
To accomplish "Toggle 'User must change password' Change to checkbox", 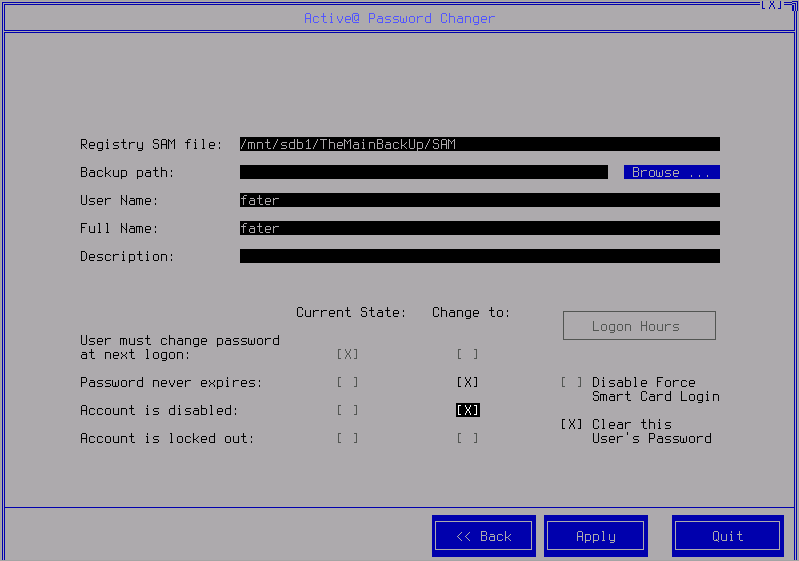I will click(467, 354).
